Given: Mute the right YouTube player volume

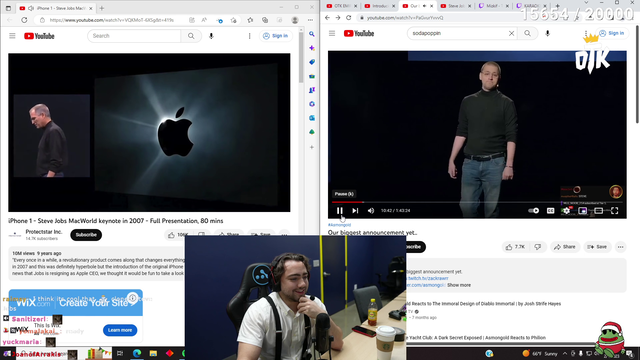Looking at the screenshot, I should click(371, 211).
